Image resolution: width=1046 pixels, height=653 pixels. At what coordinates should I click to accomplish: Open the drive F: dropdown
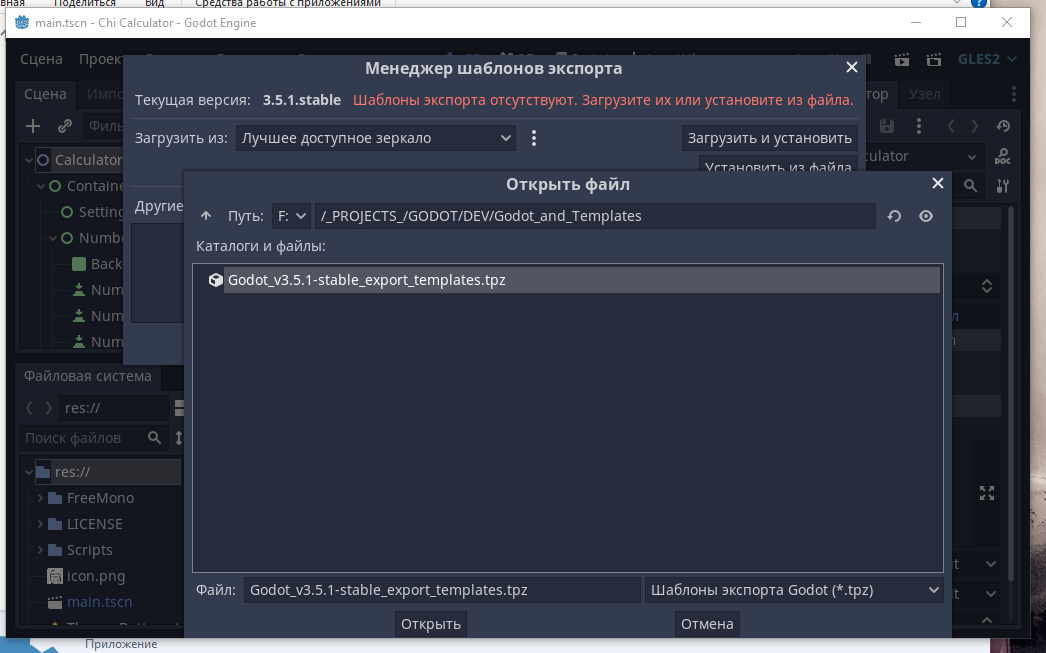pos(291,216)
